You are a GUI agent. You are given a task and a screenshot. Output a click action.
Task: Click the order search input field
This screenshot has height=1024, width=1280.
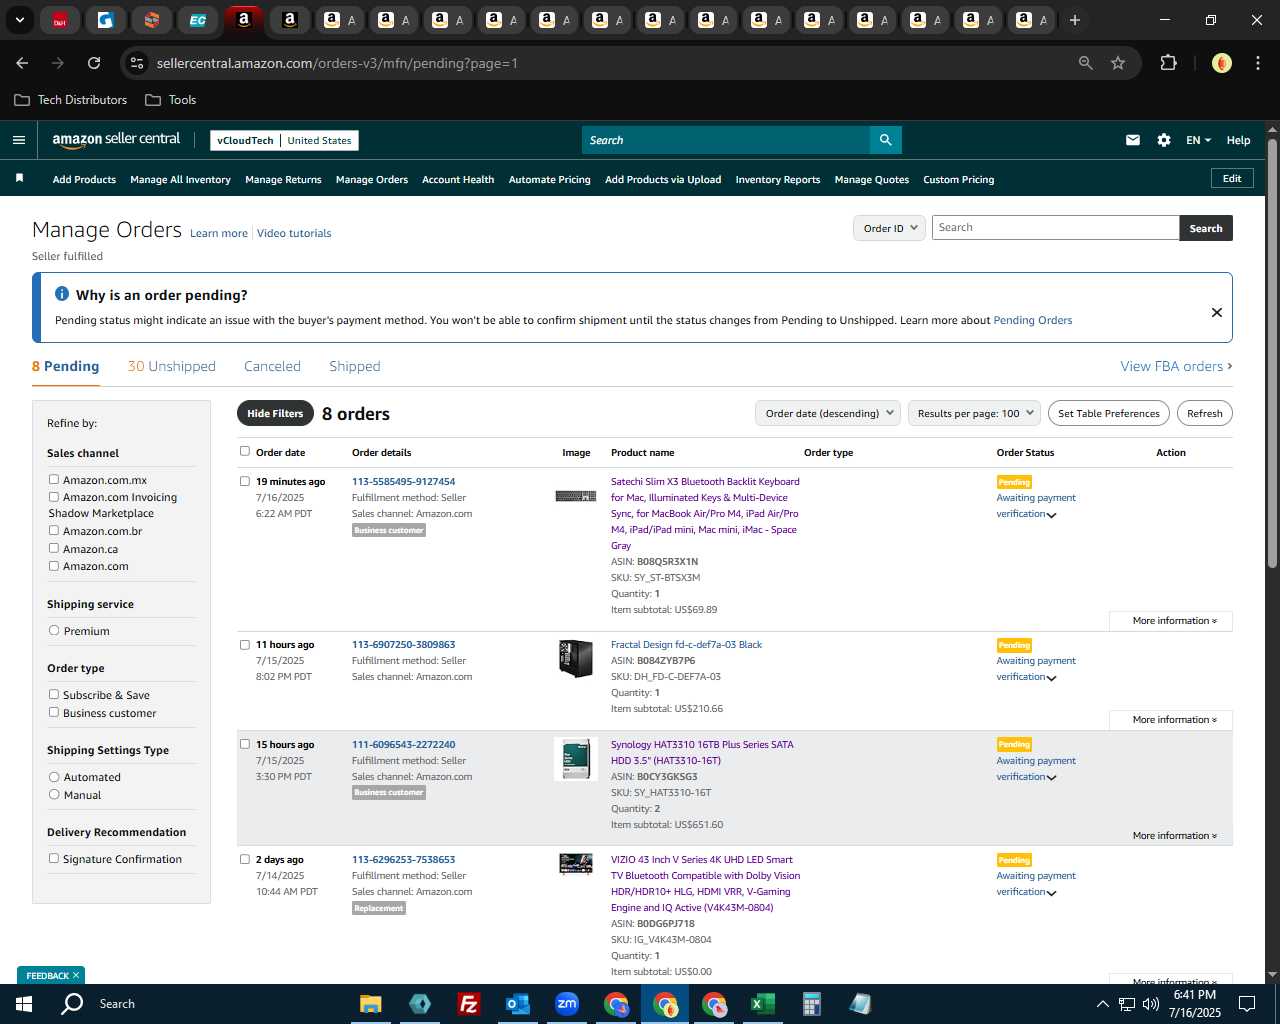pyautogui.click(x=1055, y=228)
